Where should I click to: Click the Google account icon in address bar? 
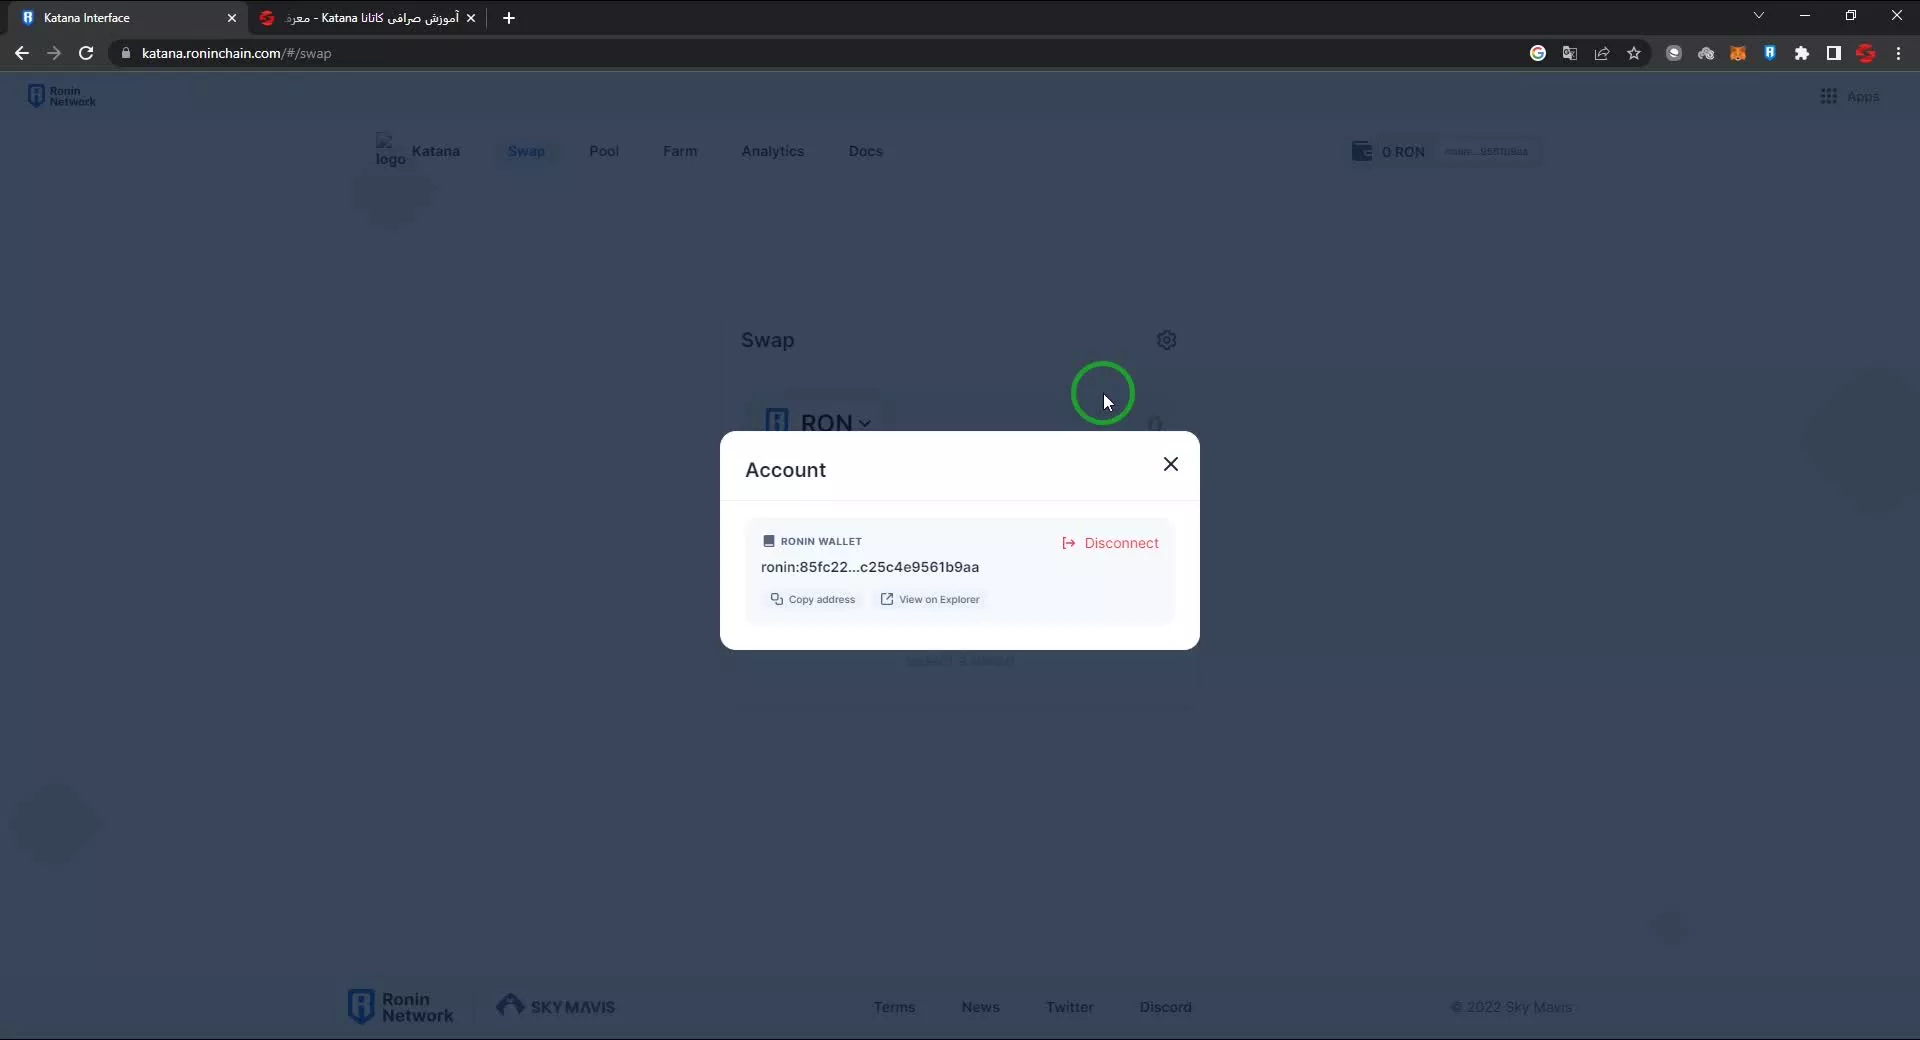1538,53
